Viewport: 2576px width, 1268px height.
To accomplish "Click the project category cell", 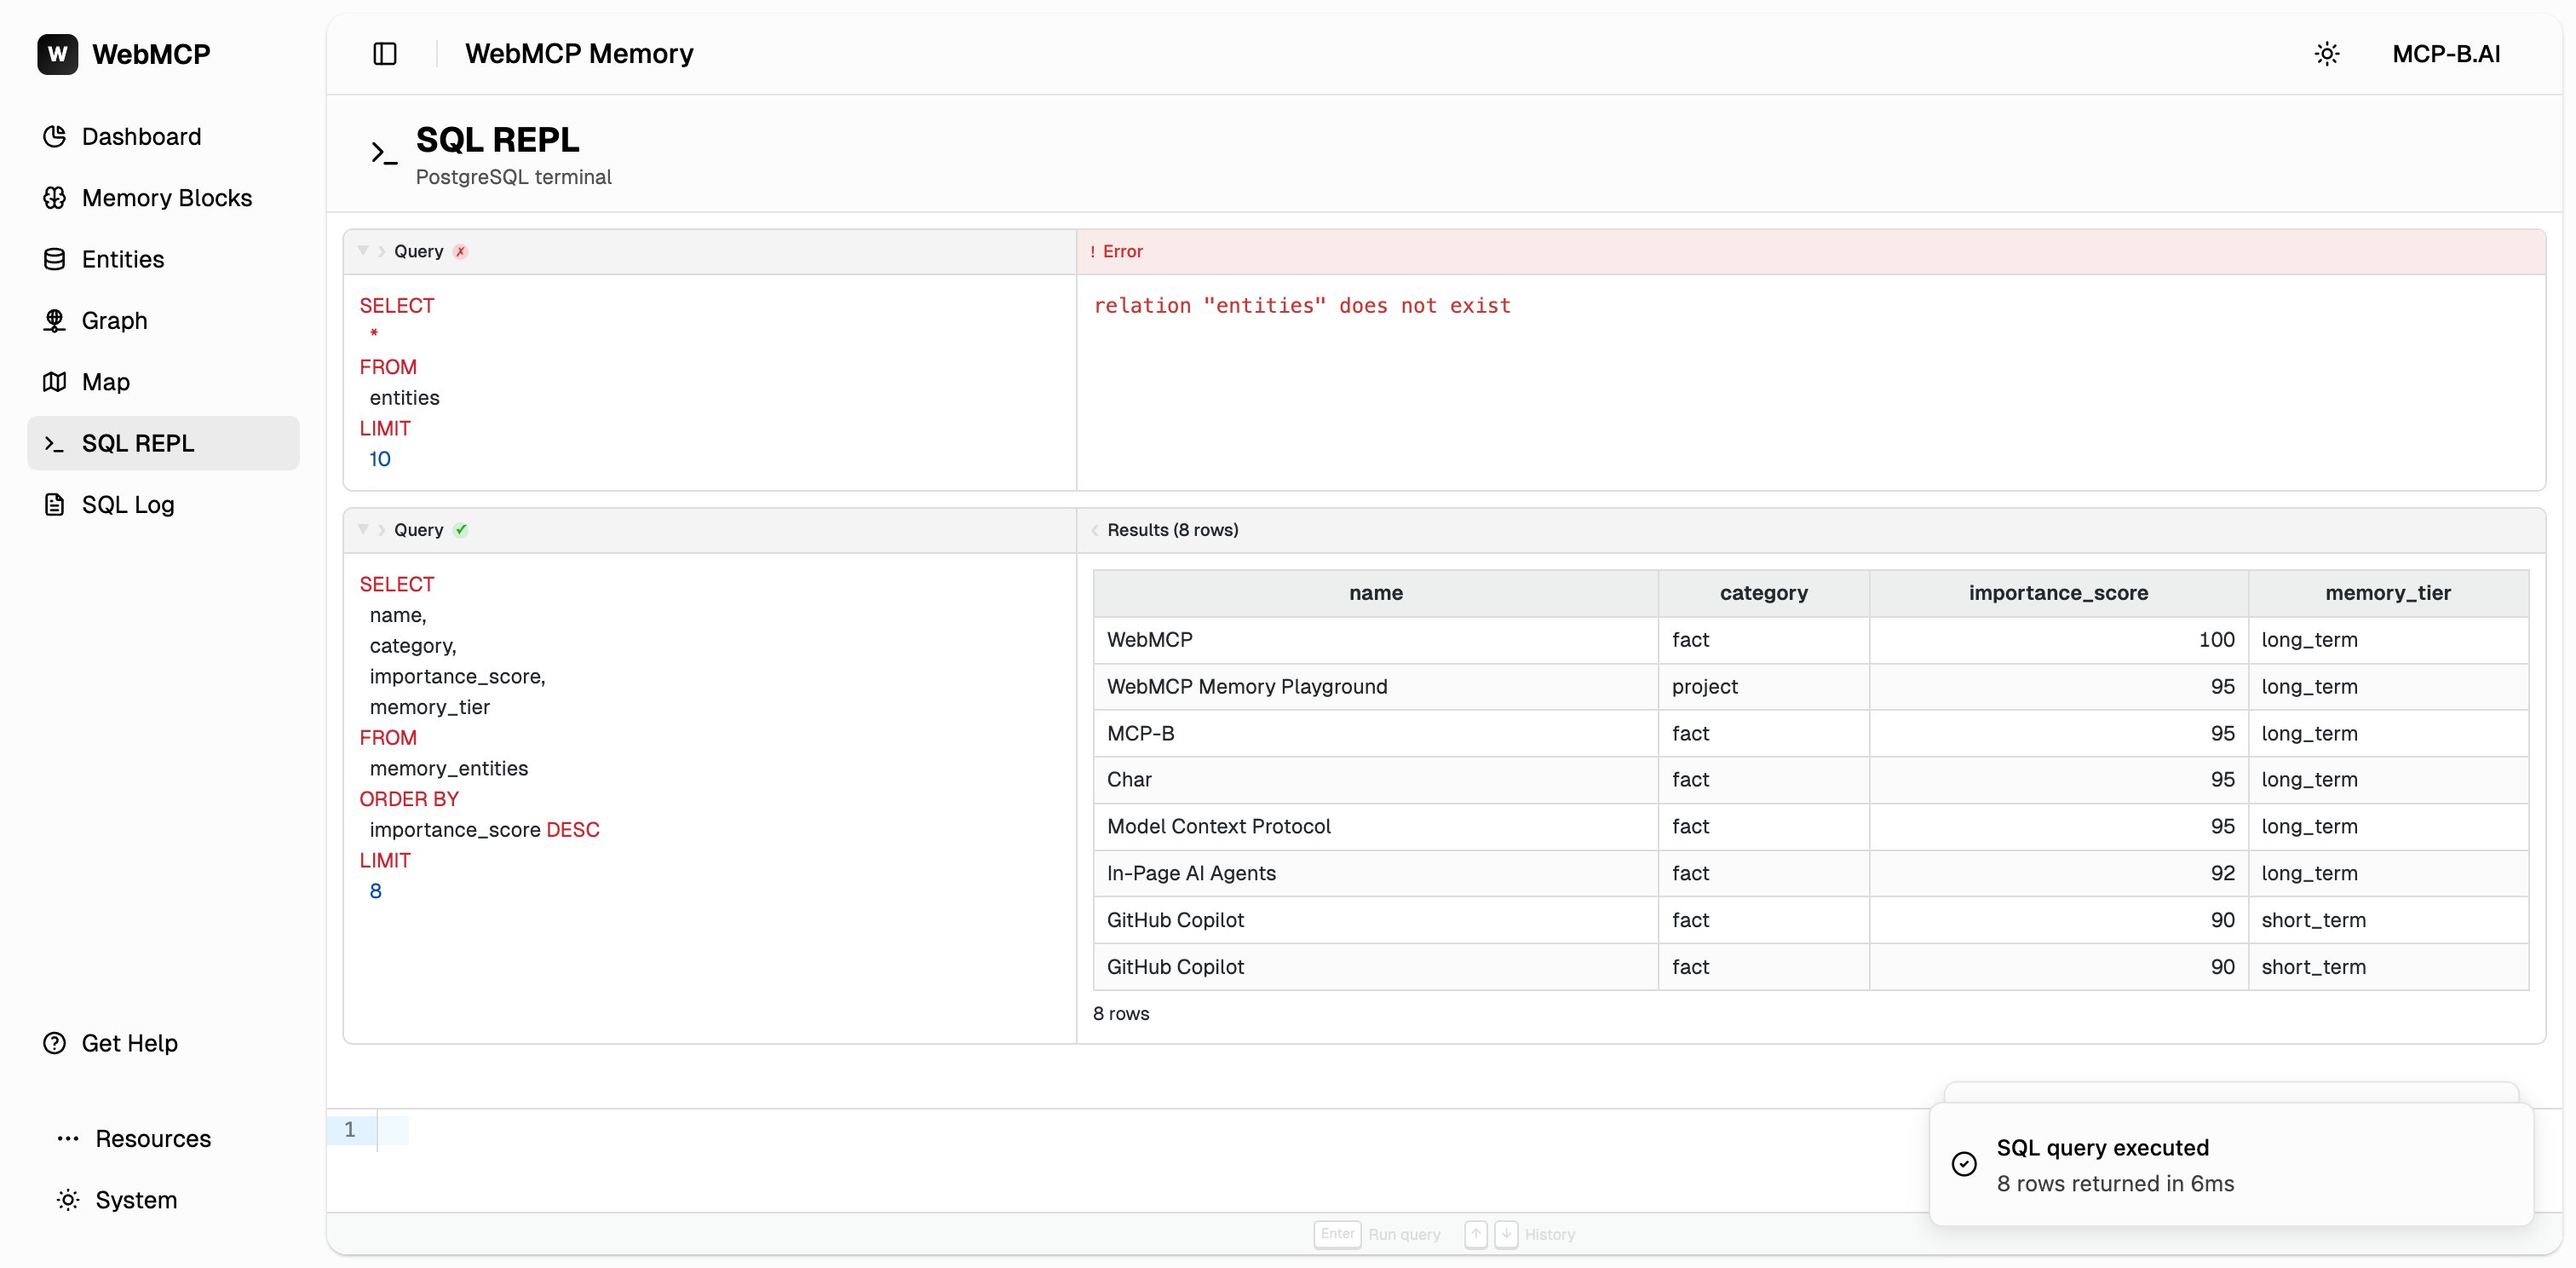I will 1763,687.
